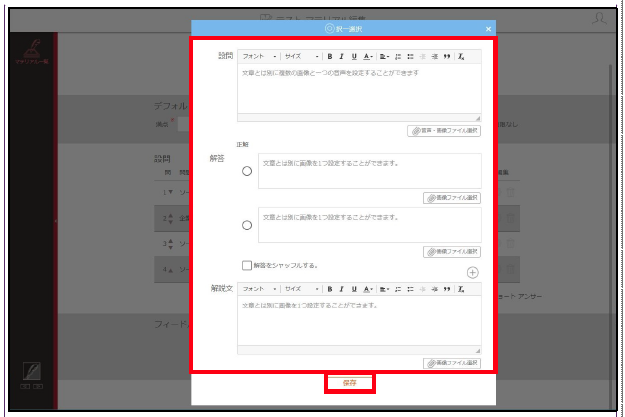This screenshot has height=417, width=625.
Task: Insert bulleted list in 解説文 editor
Action: pyautogui.click(x=410, y=289)
